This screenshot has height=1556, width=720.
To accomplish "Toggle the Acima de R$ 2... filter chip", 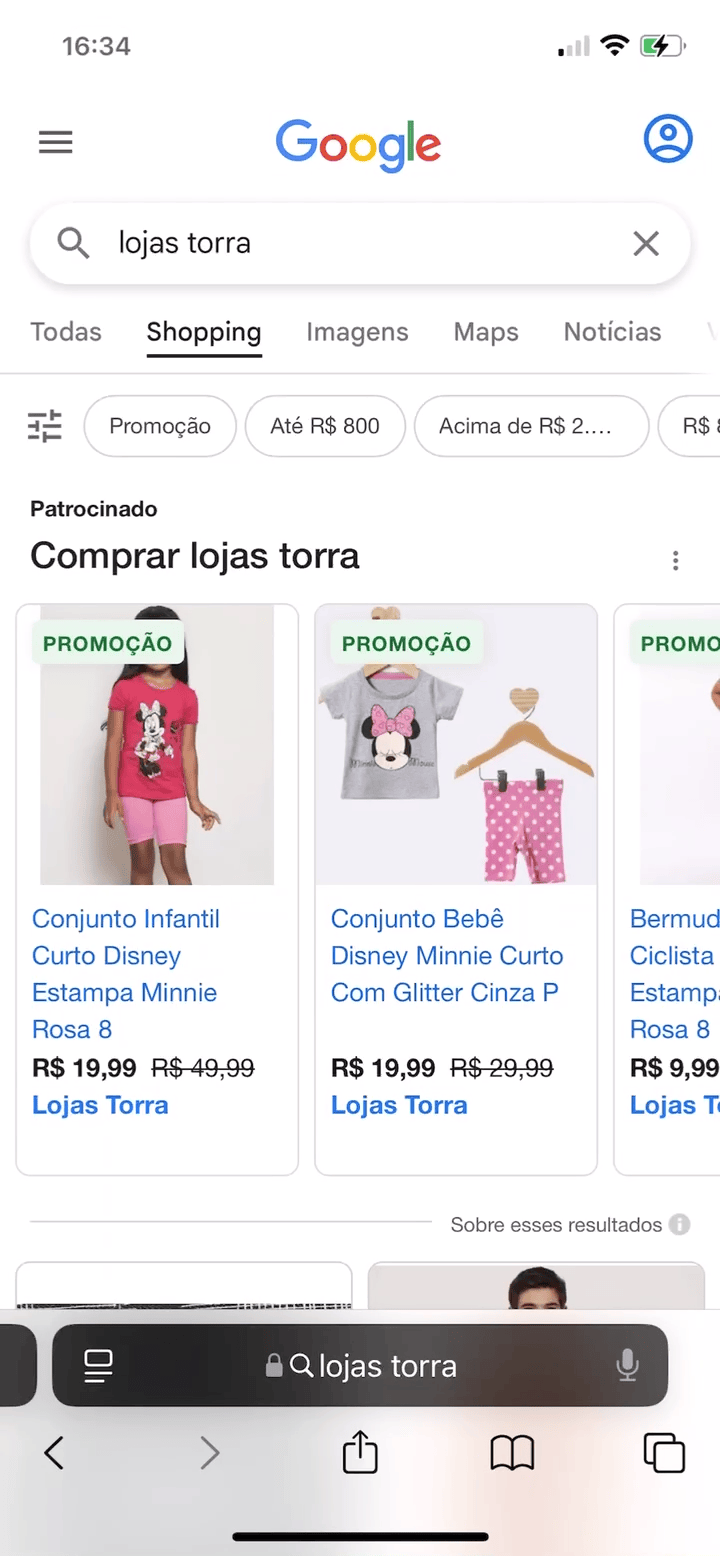I will coord(531,427).
